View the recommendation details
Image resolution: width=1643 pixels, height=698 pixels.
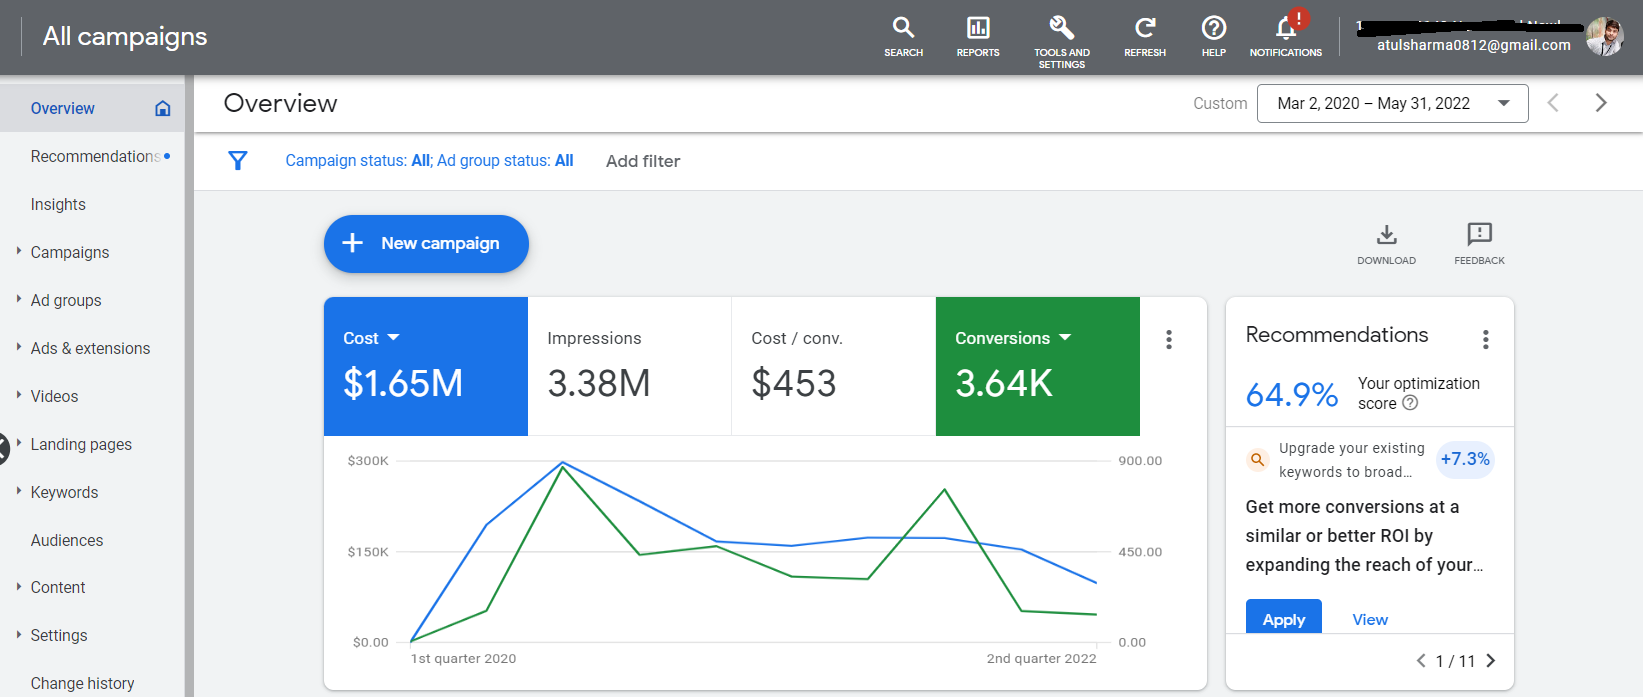pos(1370,620)
